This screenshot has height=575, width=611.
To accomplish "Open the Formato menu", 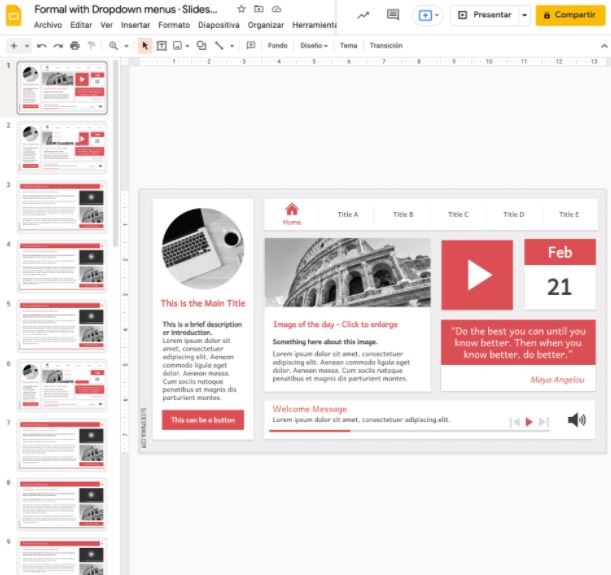I will pos(174,25).
